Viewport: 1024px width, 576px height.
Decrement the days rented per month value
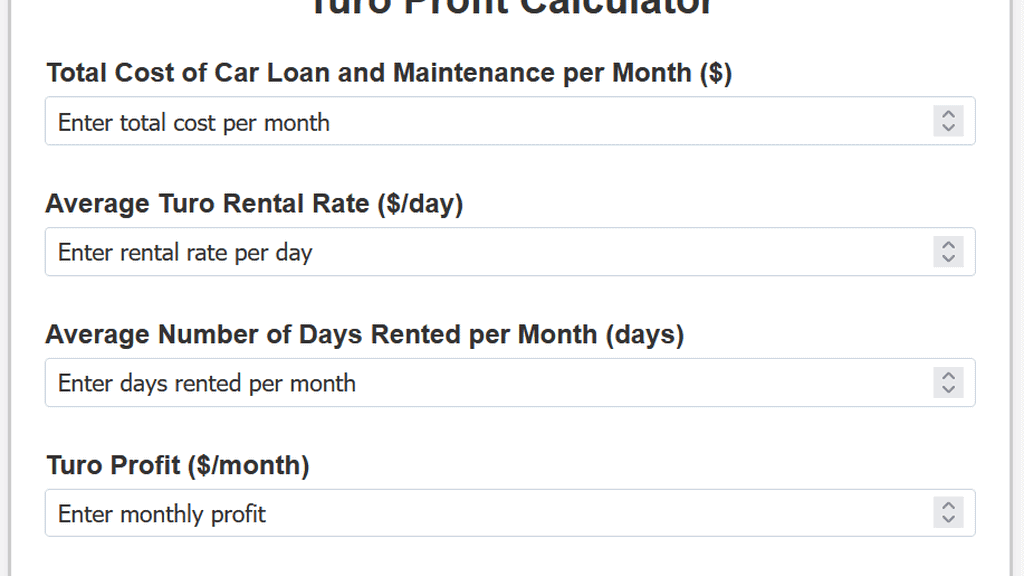[x=947, y=389]
